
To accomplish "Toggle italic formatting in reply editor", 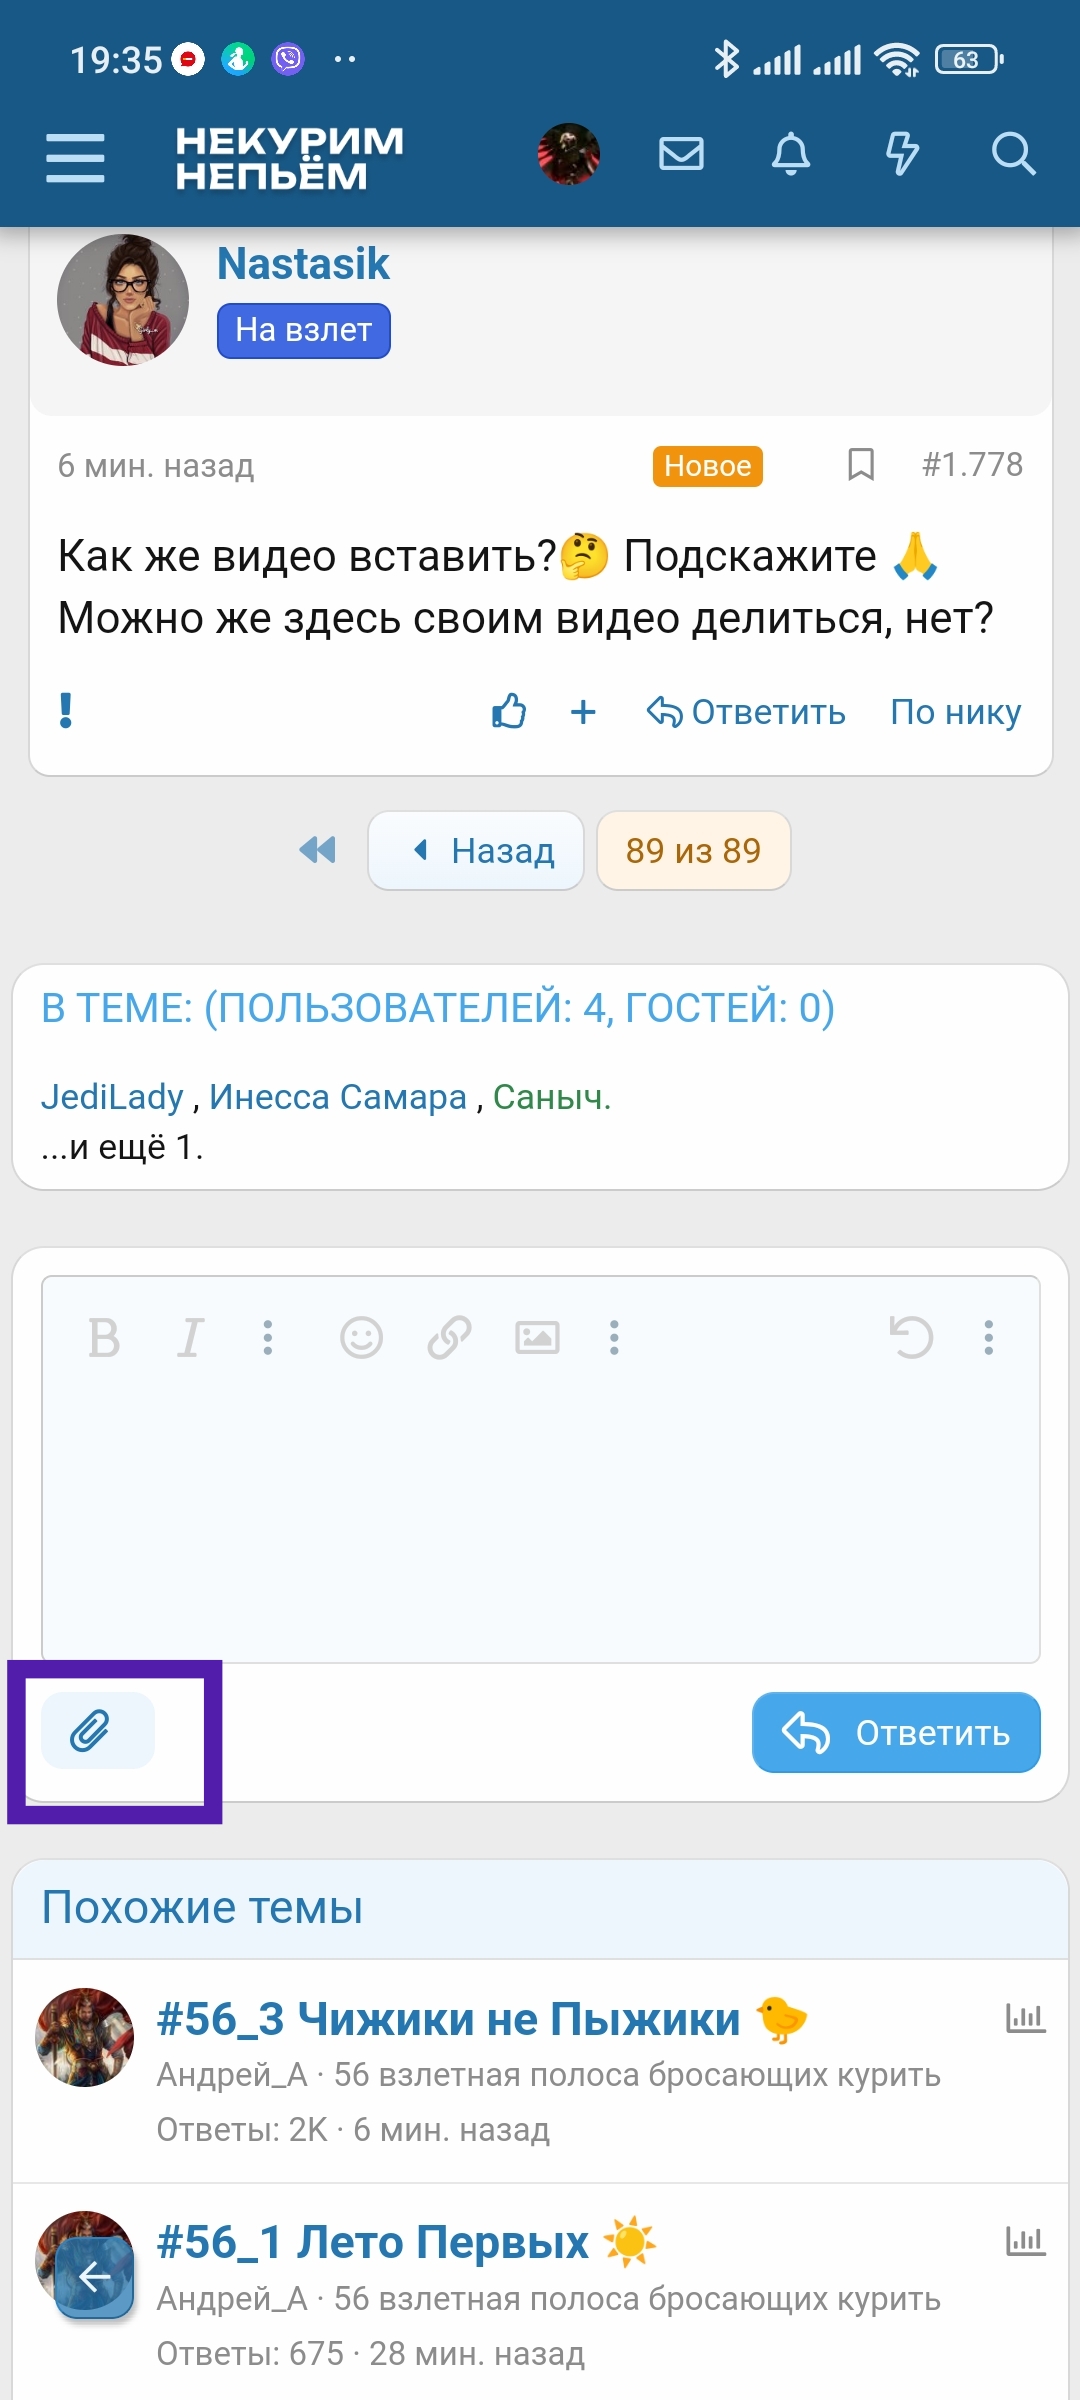I will pos(190,1337).
